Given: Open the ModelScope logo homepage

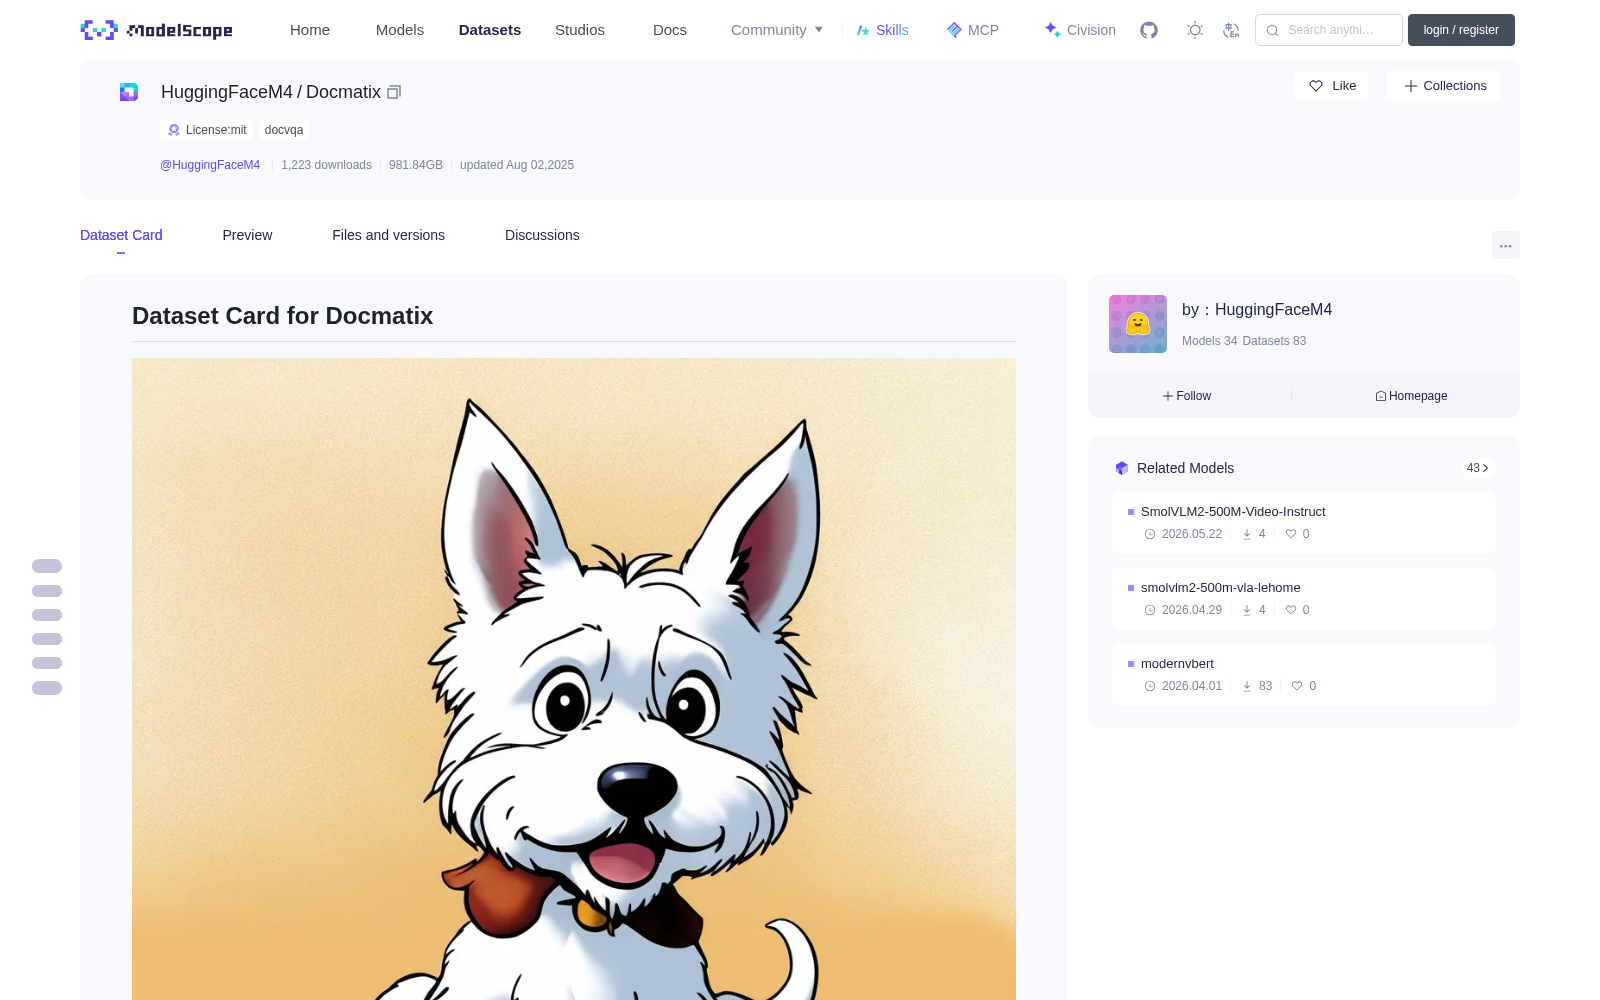Looking at the screenshot, I should [157, 30].
